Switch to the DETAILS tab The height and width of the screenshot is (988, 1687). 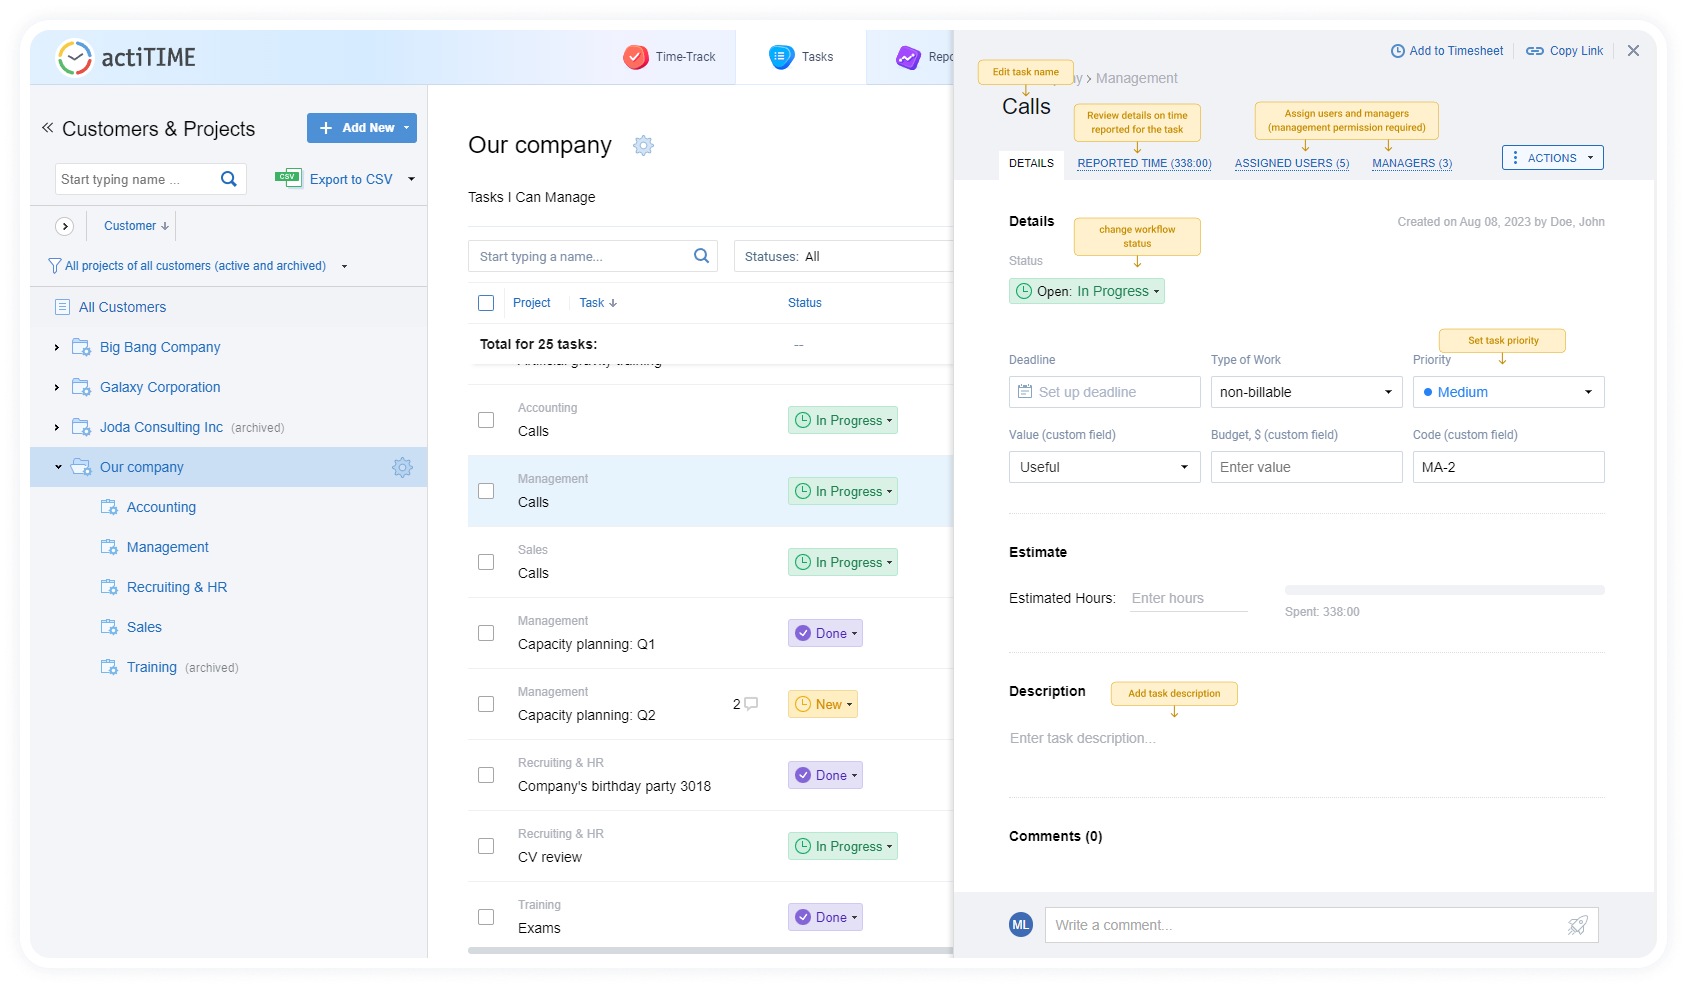click(x=1031, y=163)
